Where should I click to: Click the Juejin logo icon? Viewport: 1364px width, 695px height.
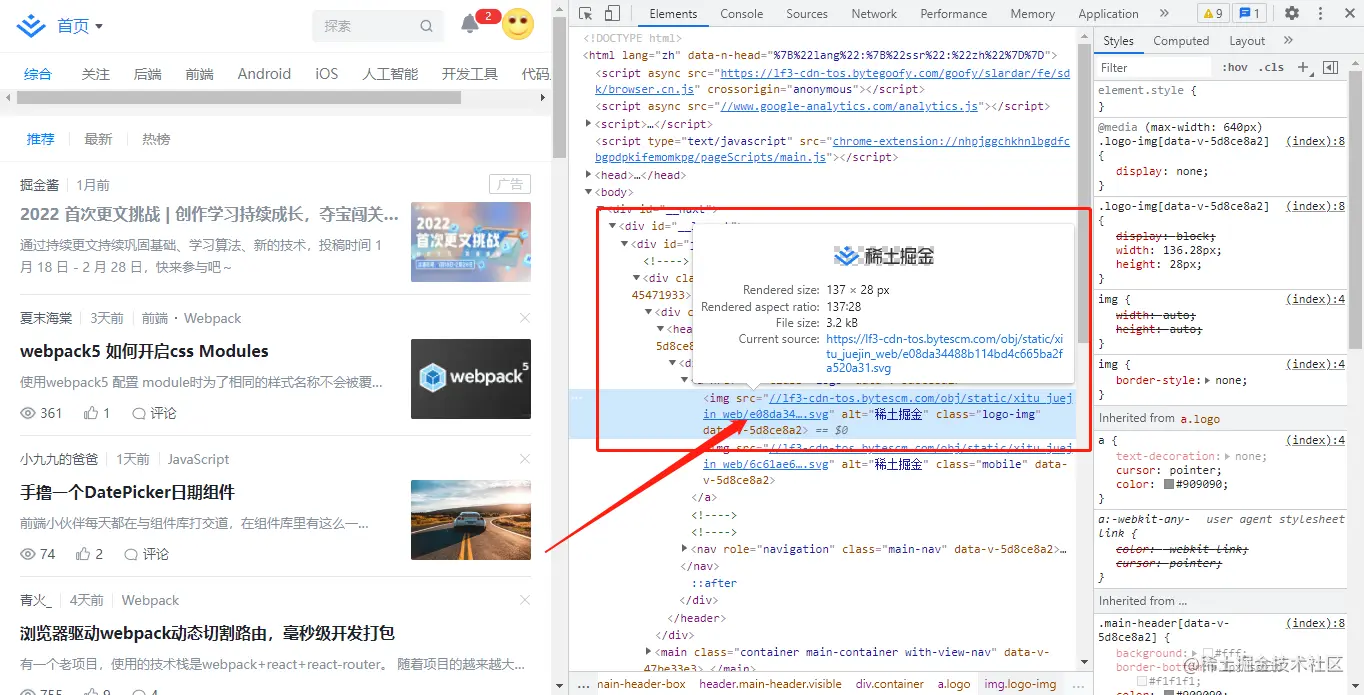(x=31, y=25)
